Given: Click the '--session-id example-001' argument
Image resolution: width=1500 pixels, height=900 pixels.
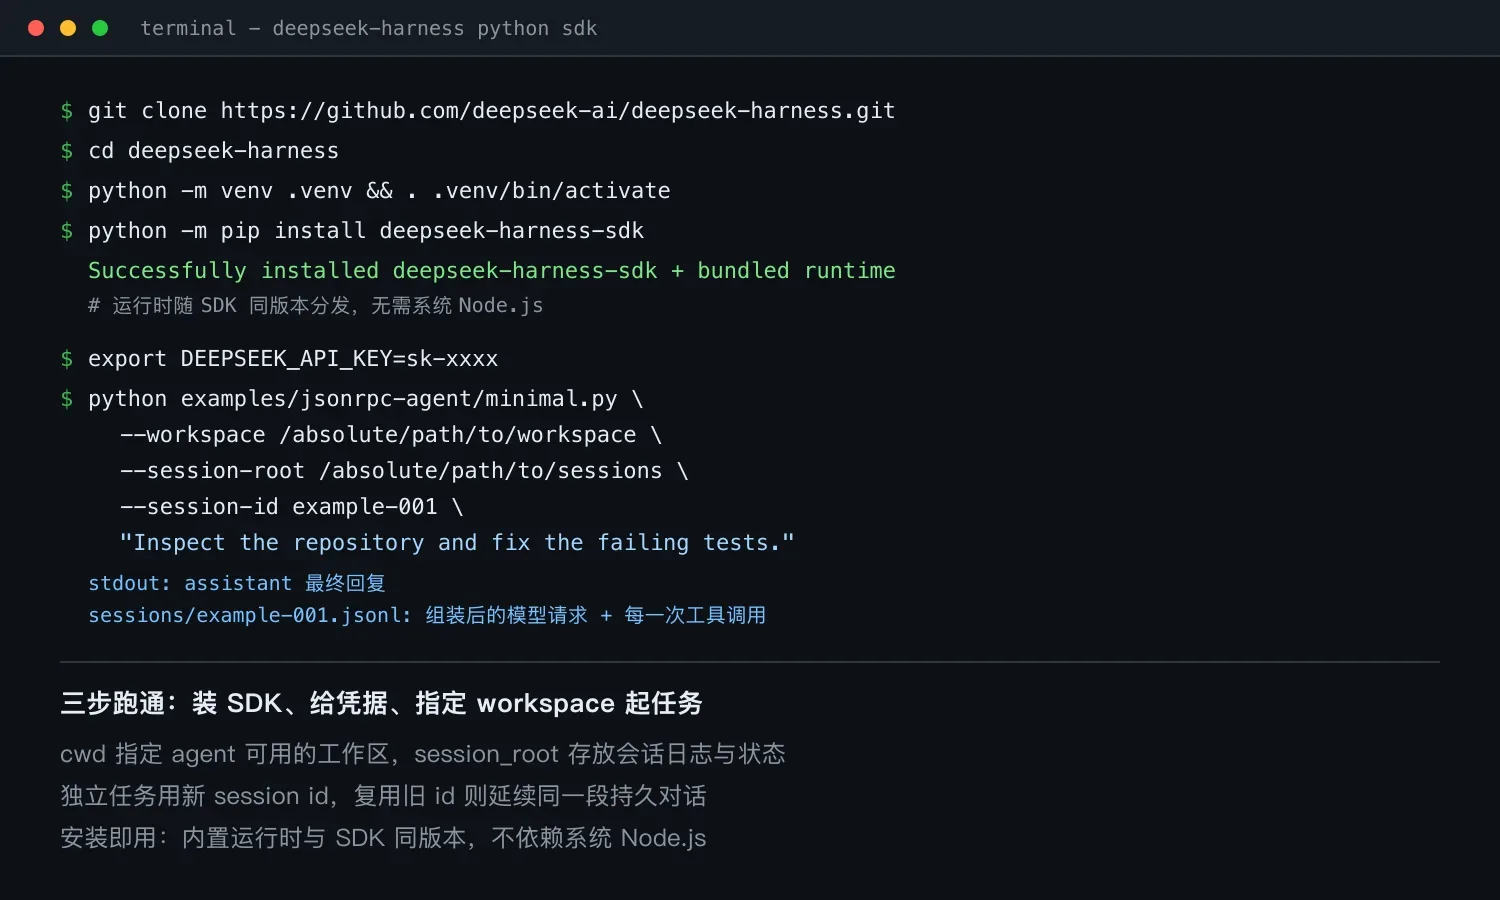Looking at the screenshot, I should pyautogui.click(x=291, y=507).
